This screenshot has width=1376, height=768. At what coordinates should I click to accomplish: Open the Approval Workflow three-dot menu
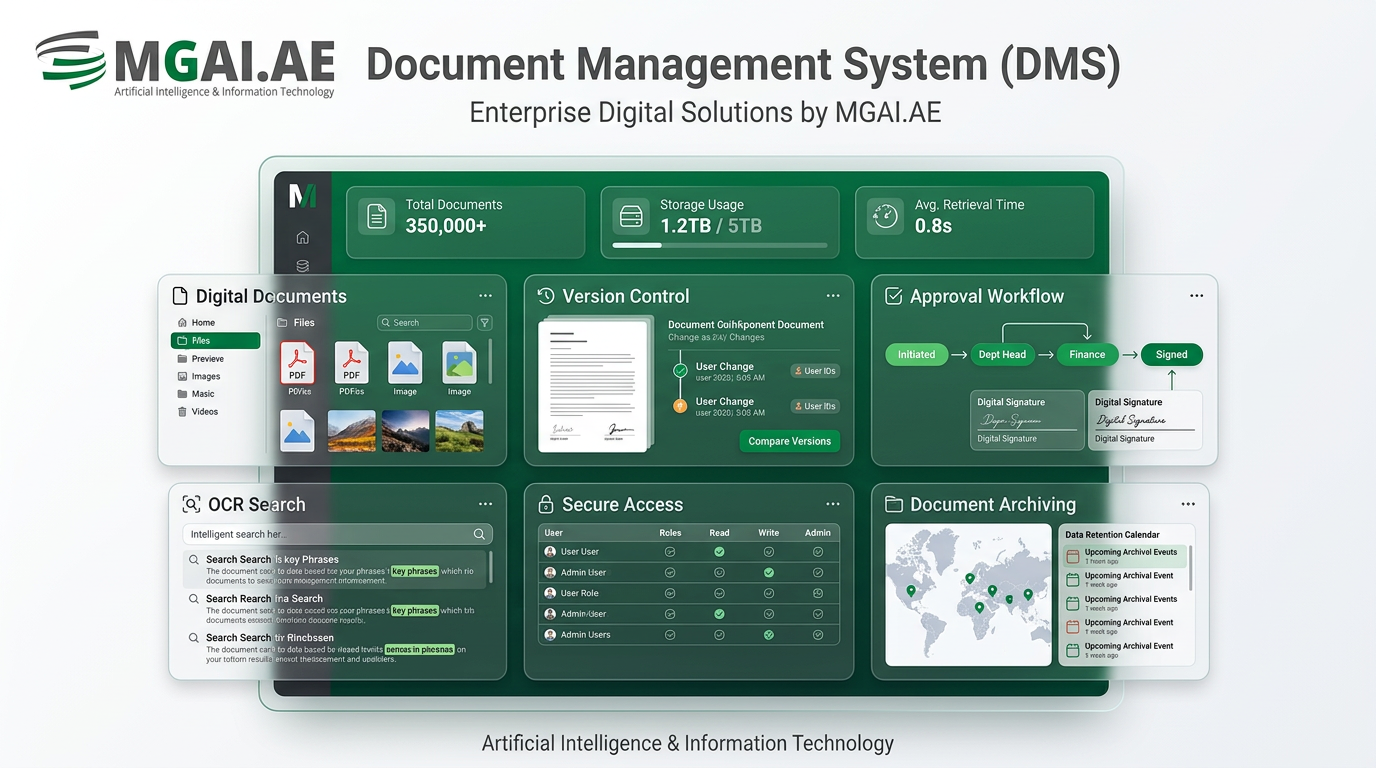1196,296
